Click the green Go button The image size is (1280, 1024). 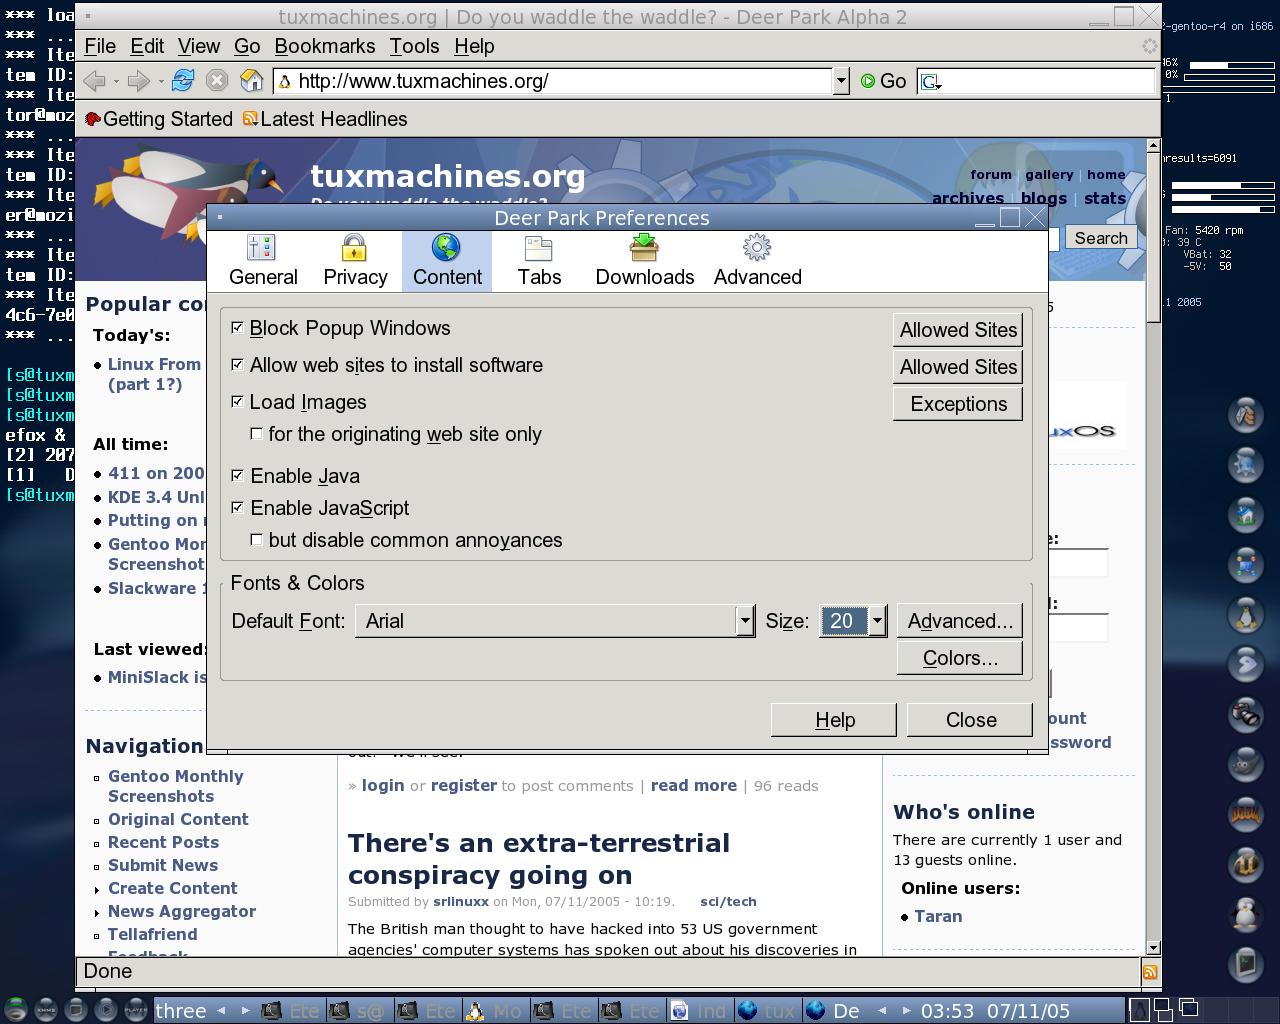pyautogui.click(x=883, y=81)
